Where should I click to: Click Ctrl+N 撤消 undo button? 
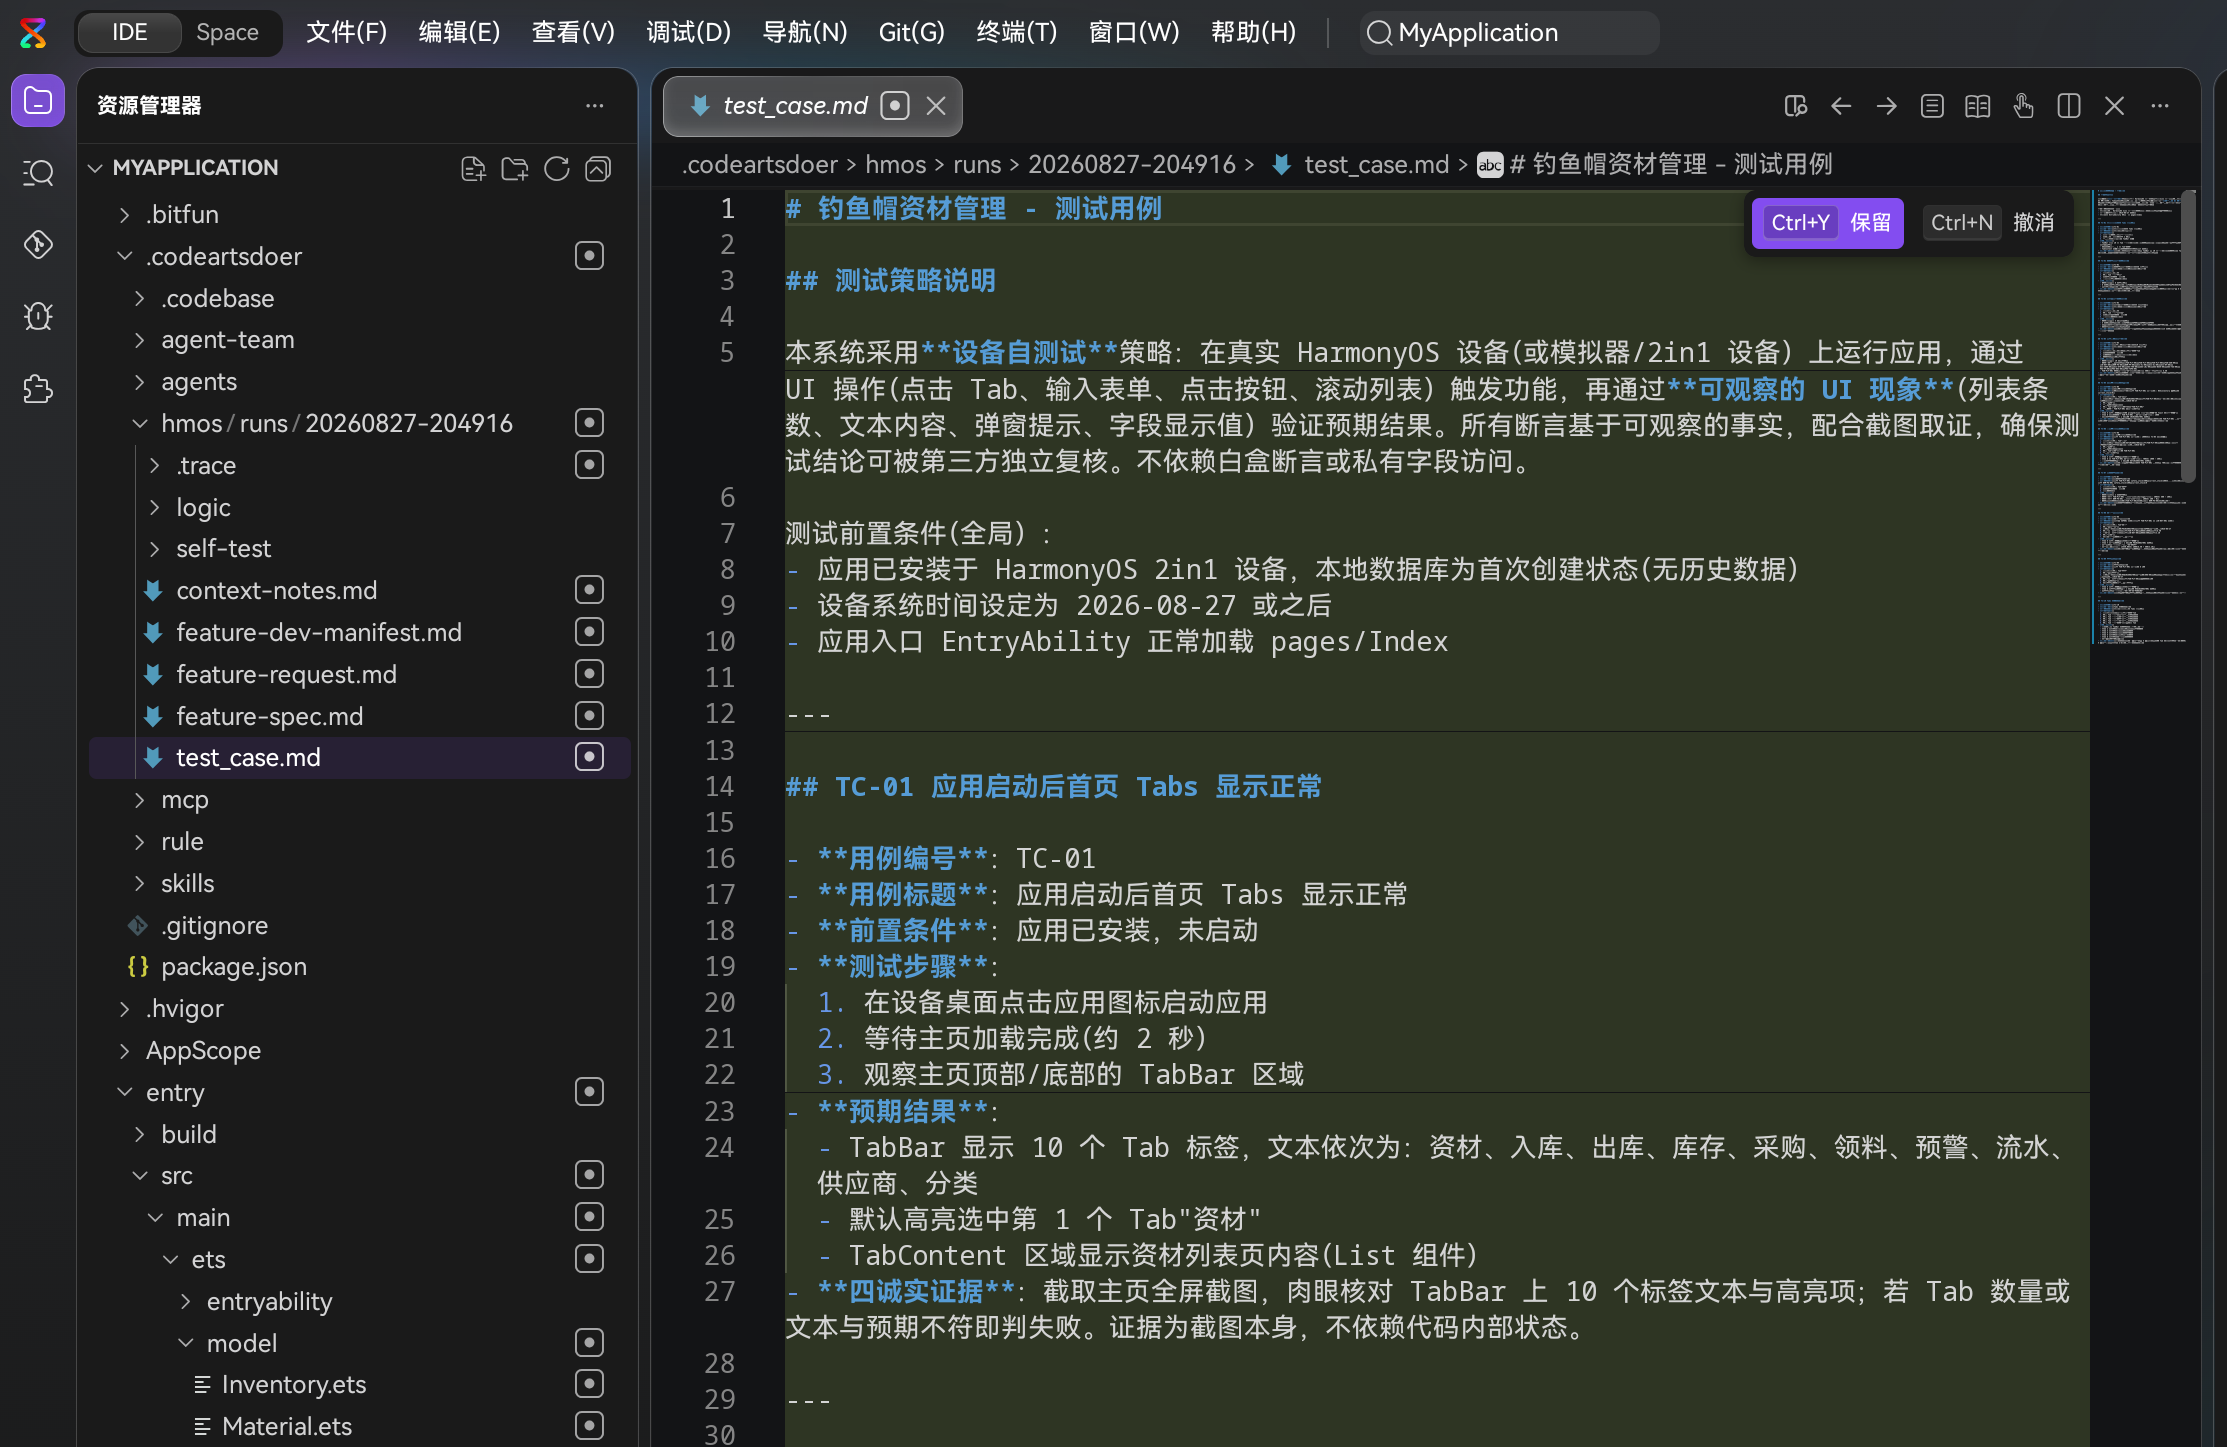[1991, 223]
